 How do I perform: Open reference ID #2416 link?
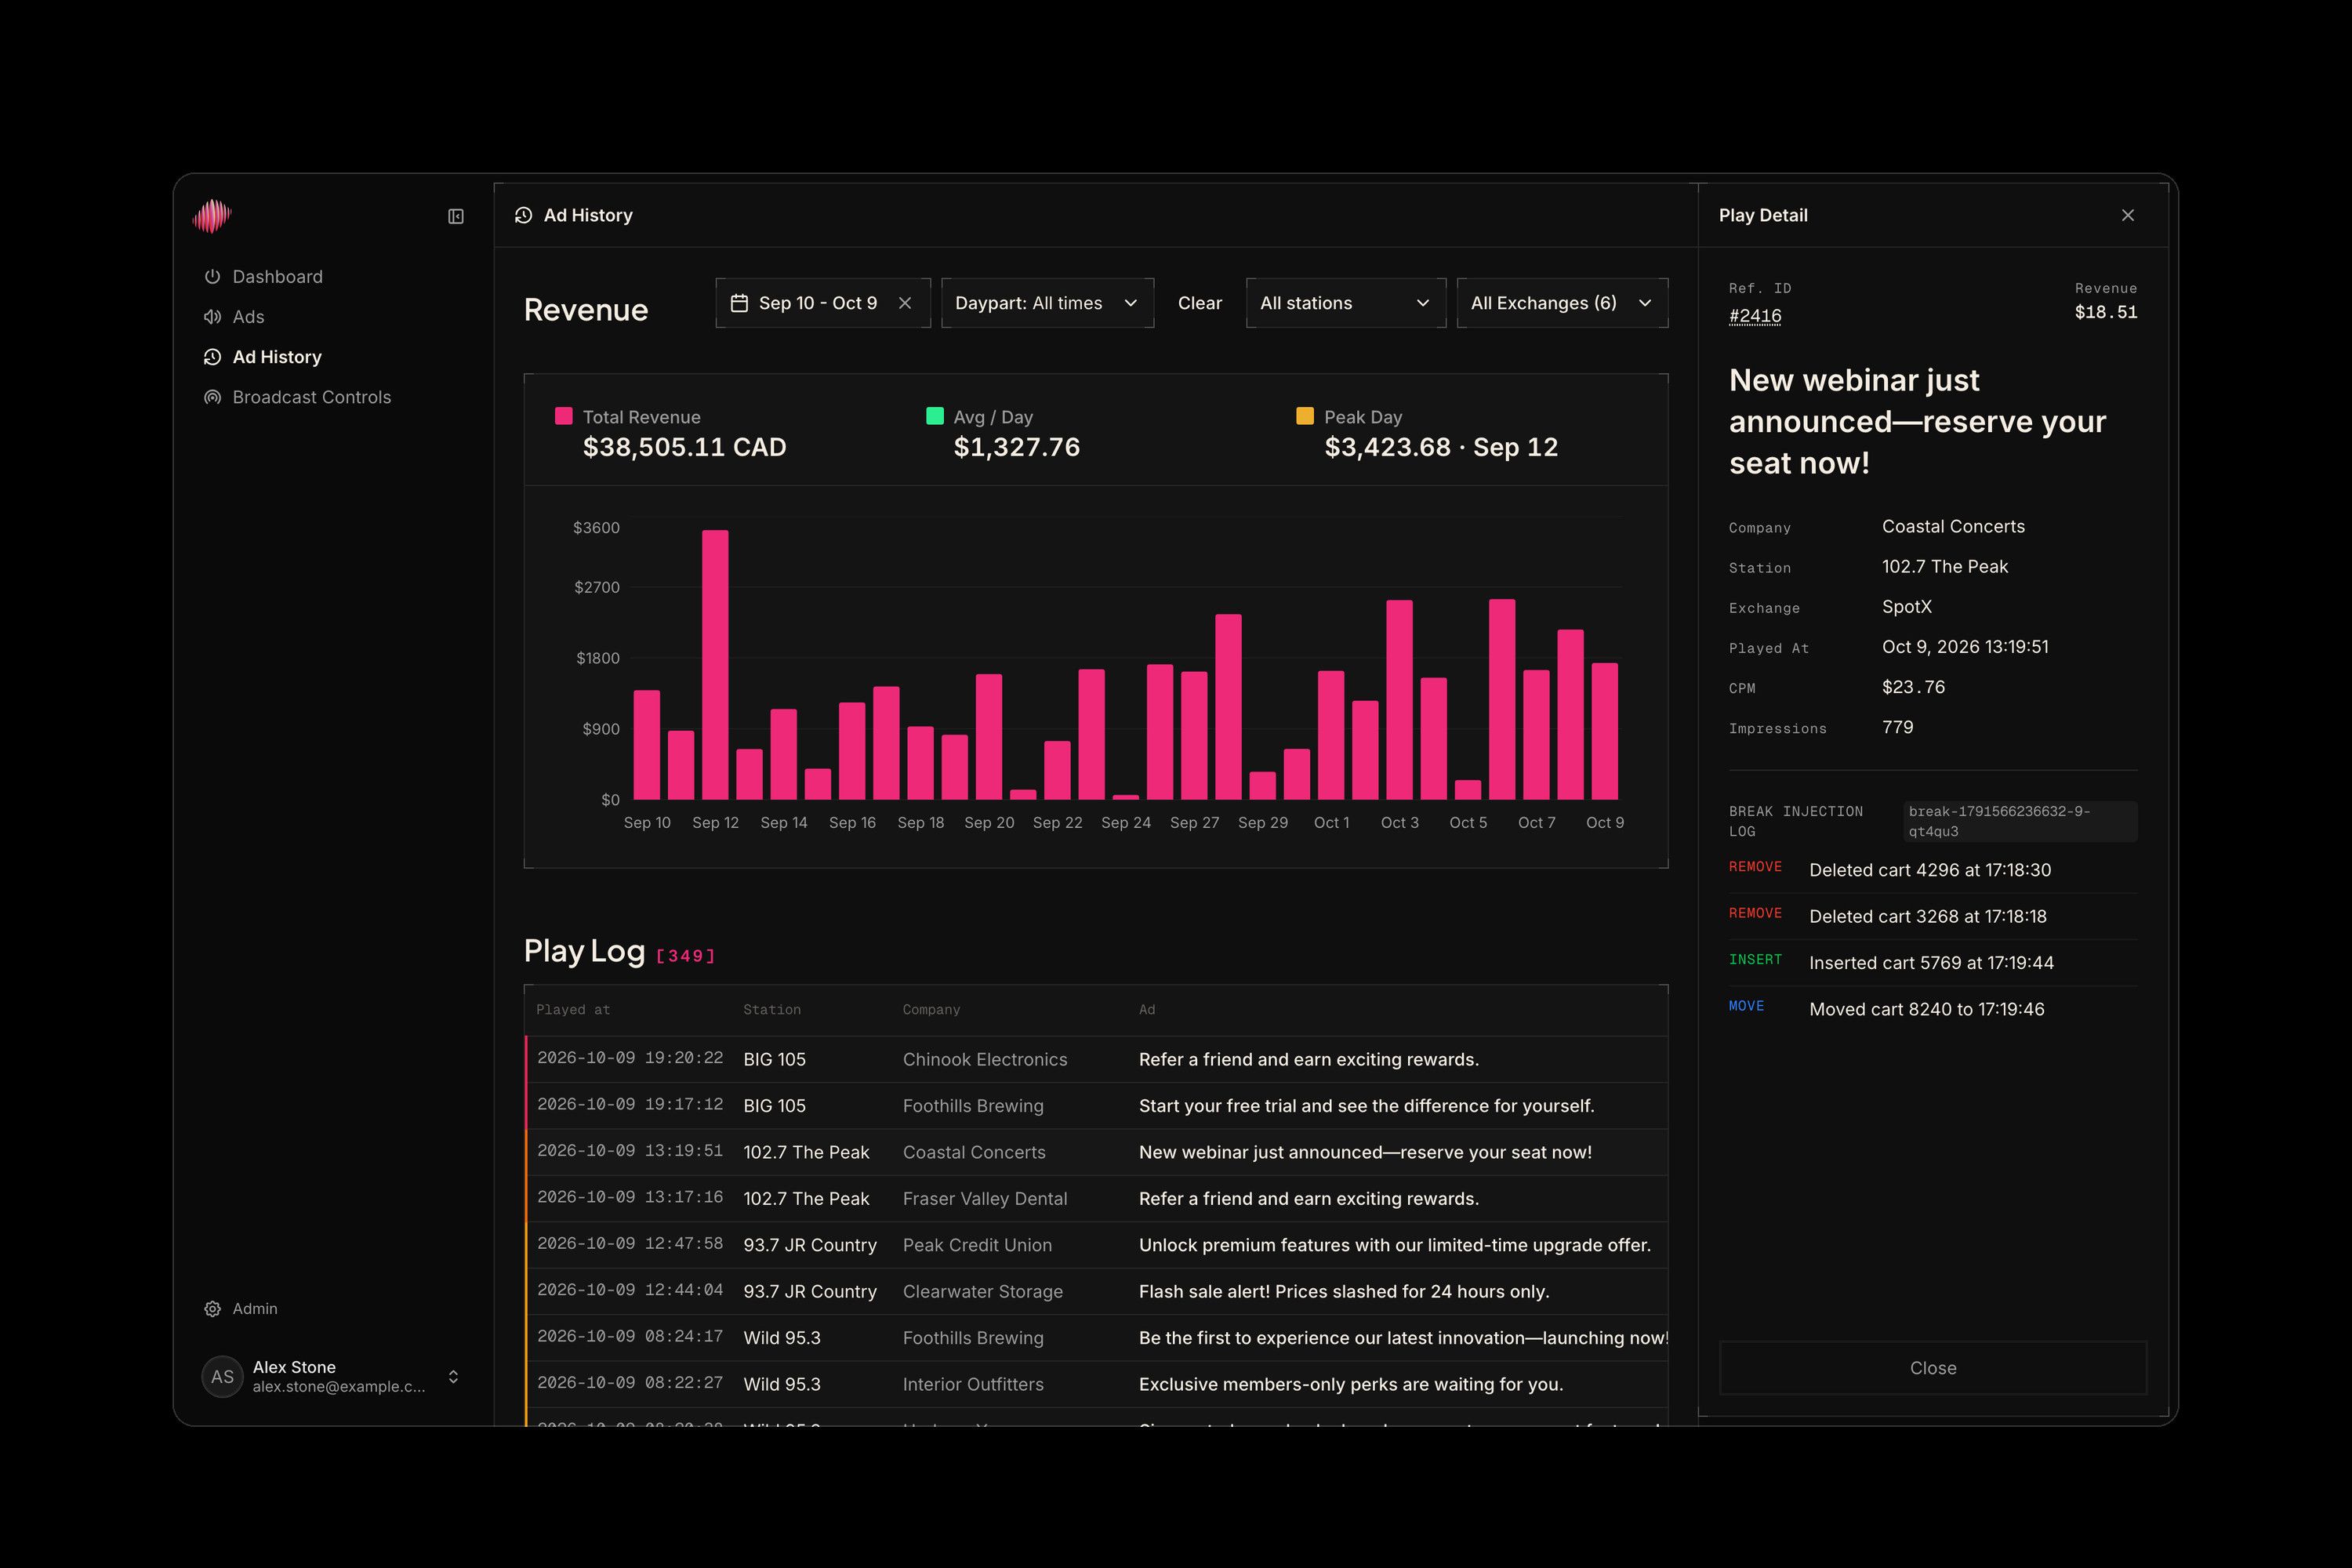click(1755, 316)
